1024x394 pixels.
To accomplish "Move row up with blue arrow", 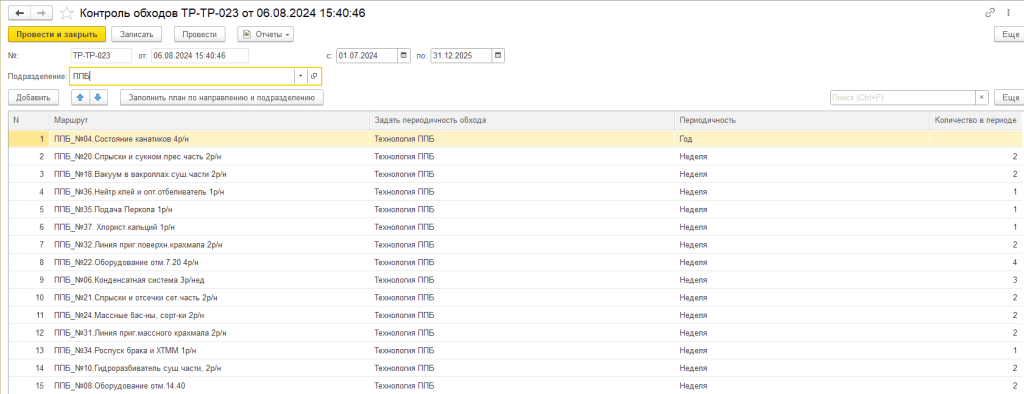I will (x=80, y=97).
